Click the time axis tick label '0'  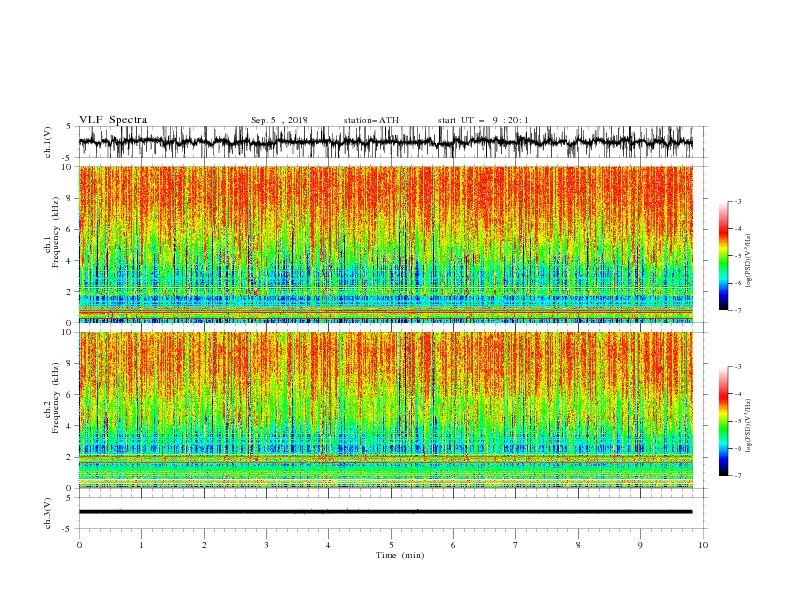pyautogui.click(x=79, y=545)
